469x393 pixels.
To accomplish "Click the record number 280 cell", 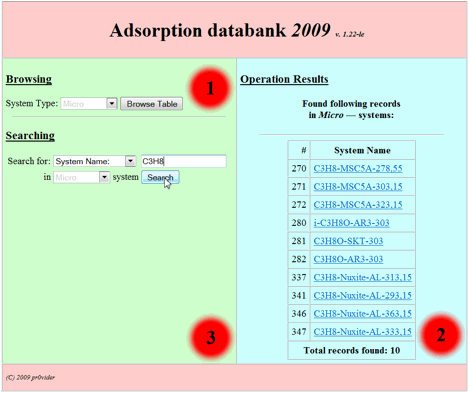I will pyautogui.click(x=299, y=223).
